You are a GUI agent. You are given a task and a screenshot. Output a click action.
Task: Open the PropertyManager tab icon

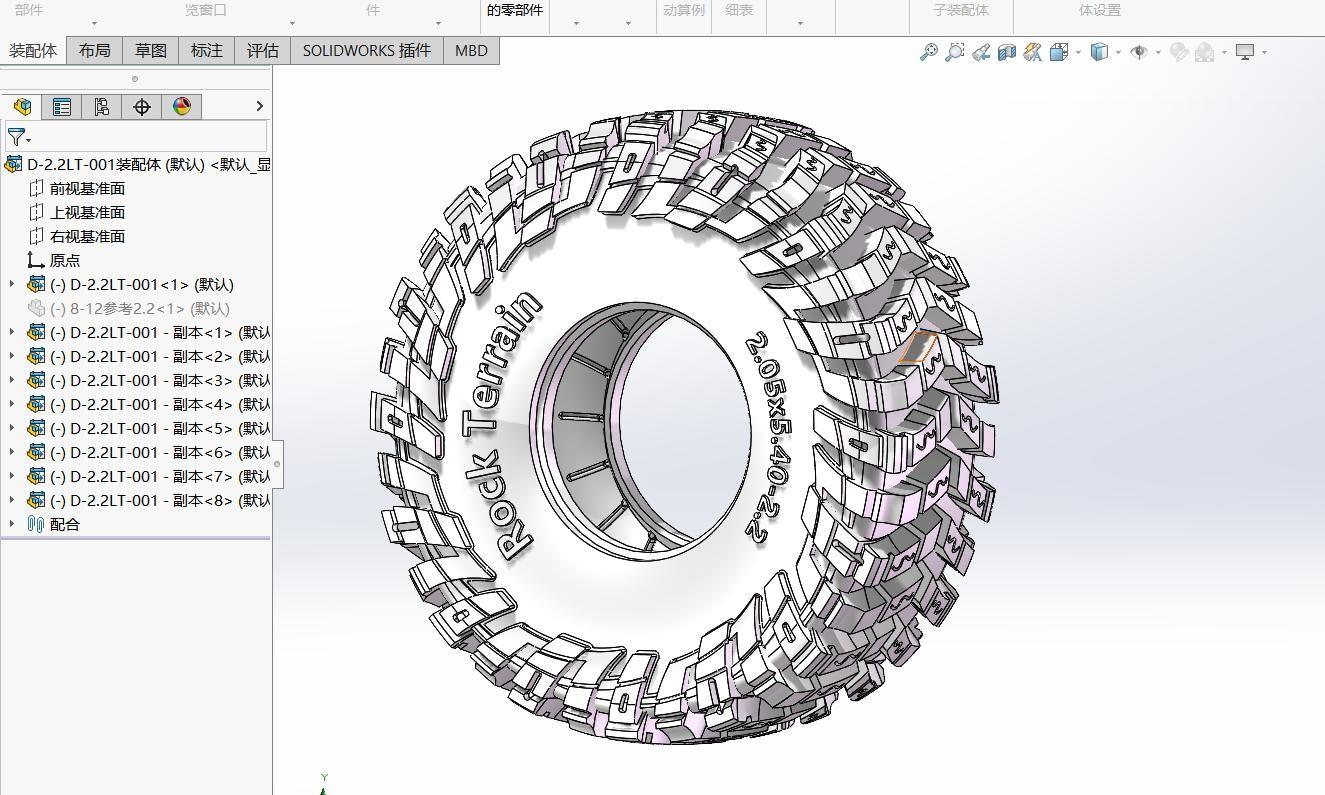[62, 107]
